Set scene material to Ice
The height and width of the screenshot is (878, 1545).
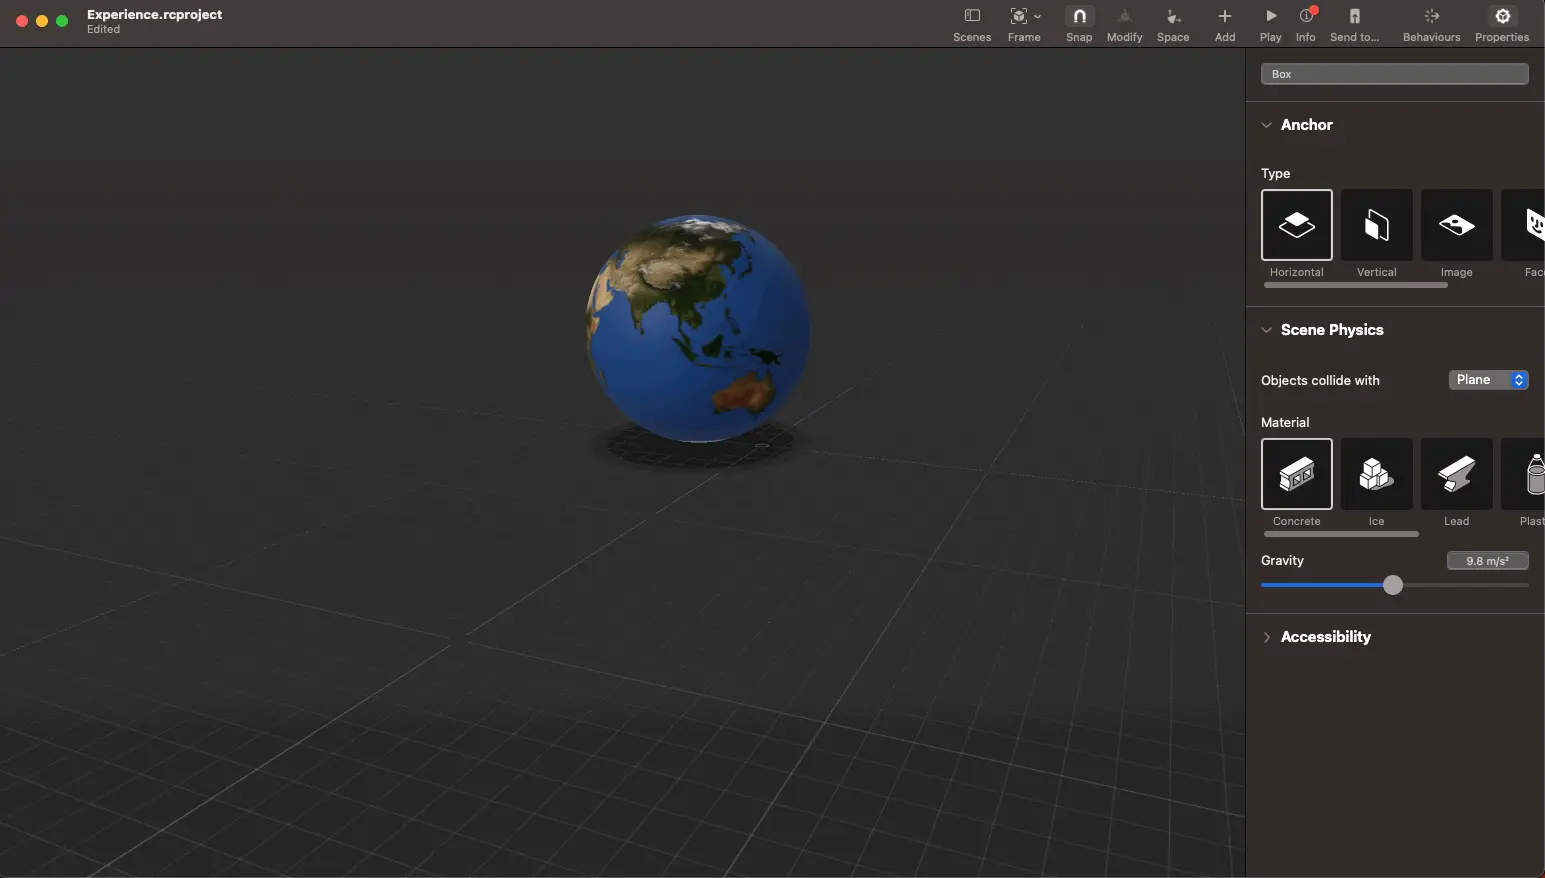click(x=1376, y=474)
